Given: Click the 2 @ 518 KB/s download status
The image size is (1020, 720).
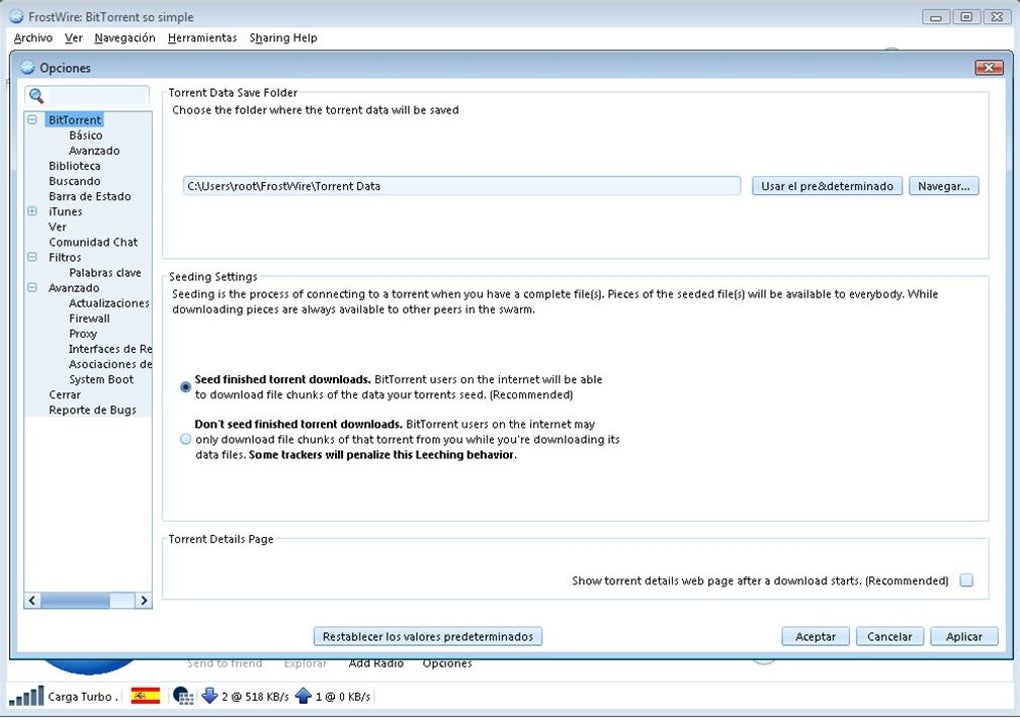Looking at the screenshot, I should coord(255,696).
